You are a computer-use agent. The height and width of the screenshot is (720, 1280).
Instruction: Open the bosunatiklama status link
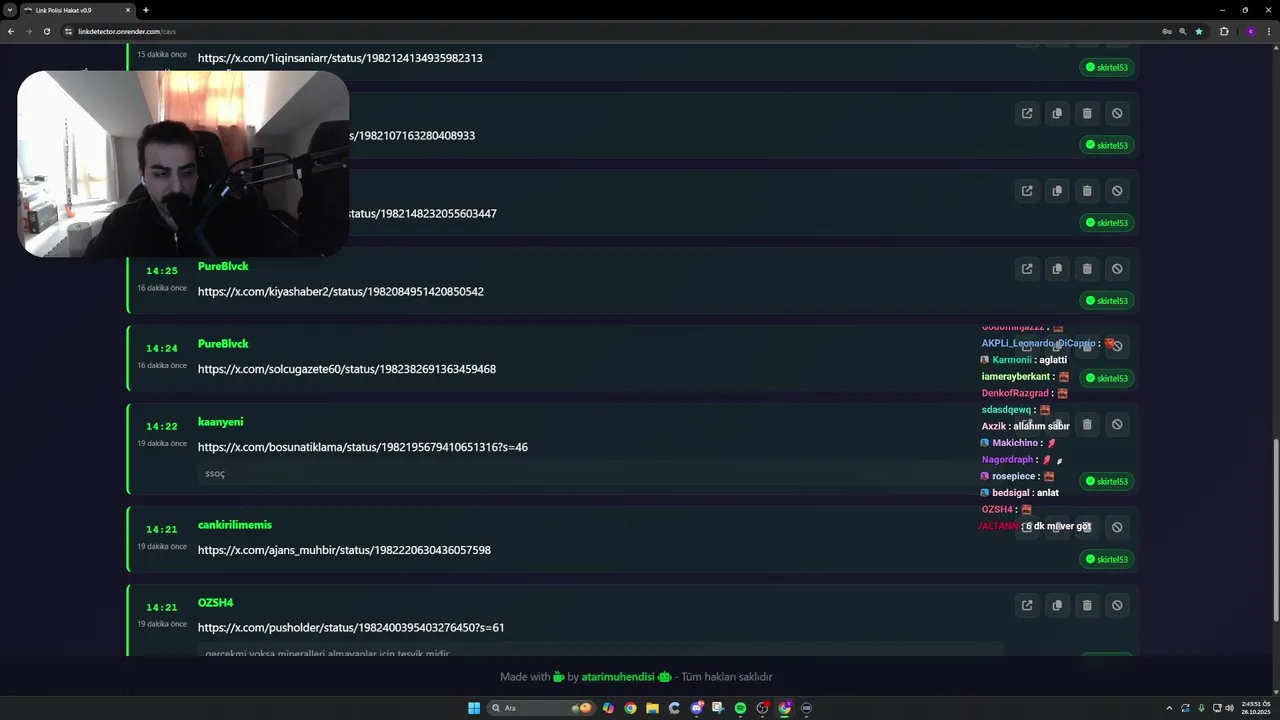[x=363, y=447]
